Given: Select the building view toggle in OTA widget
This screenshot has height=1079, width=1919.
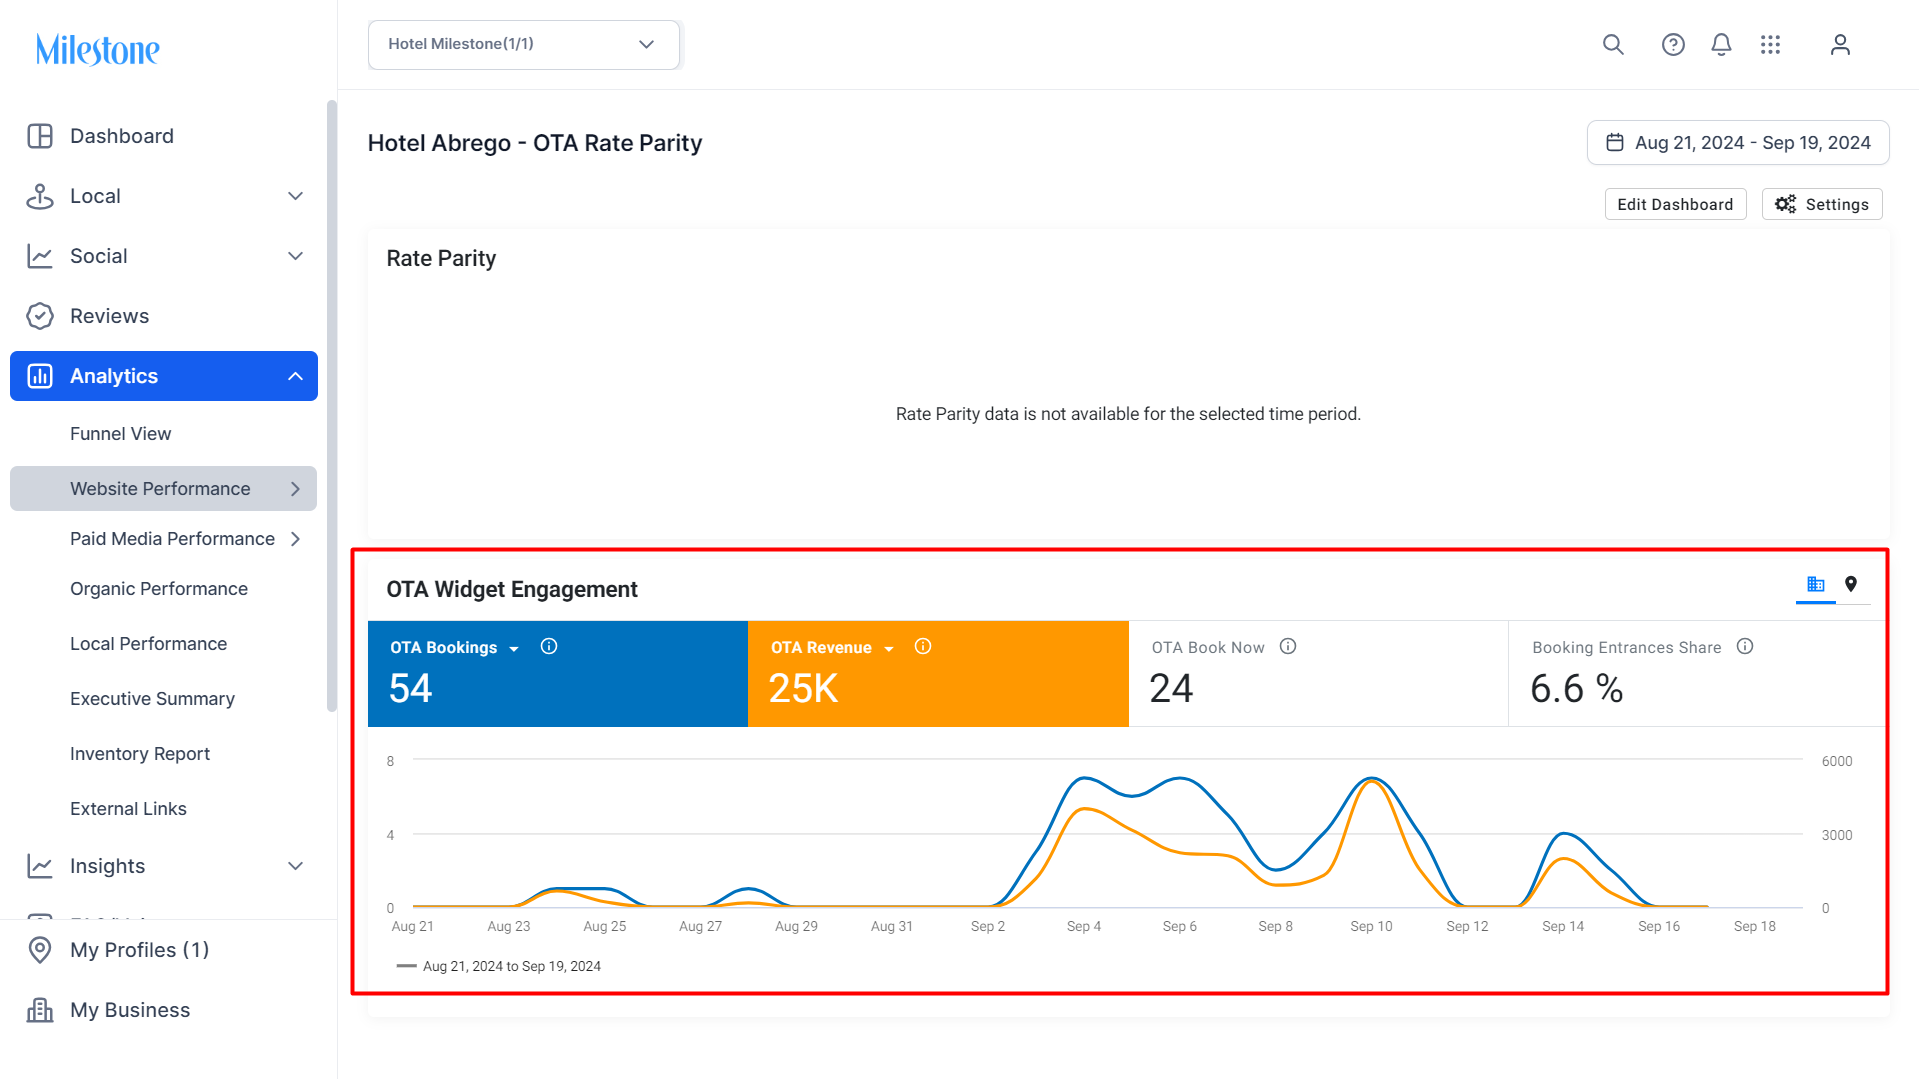Looking at the screenshot, I should click(x=1816, y=584).
